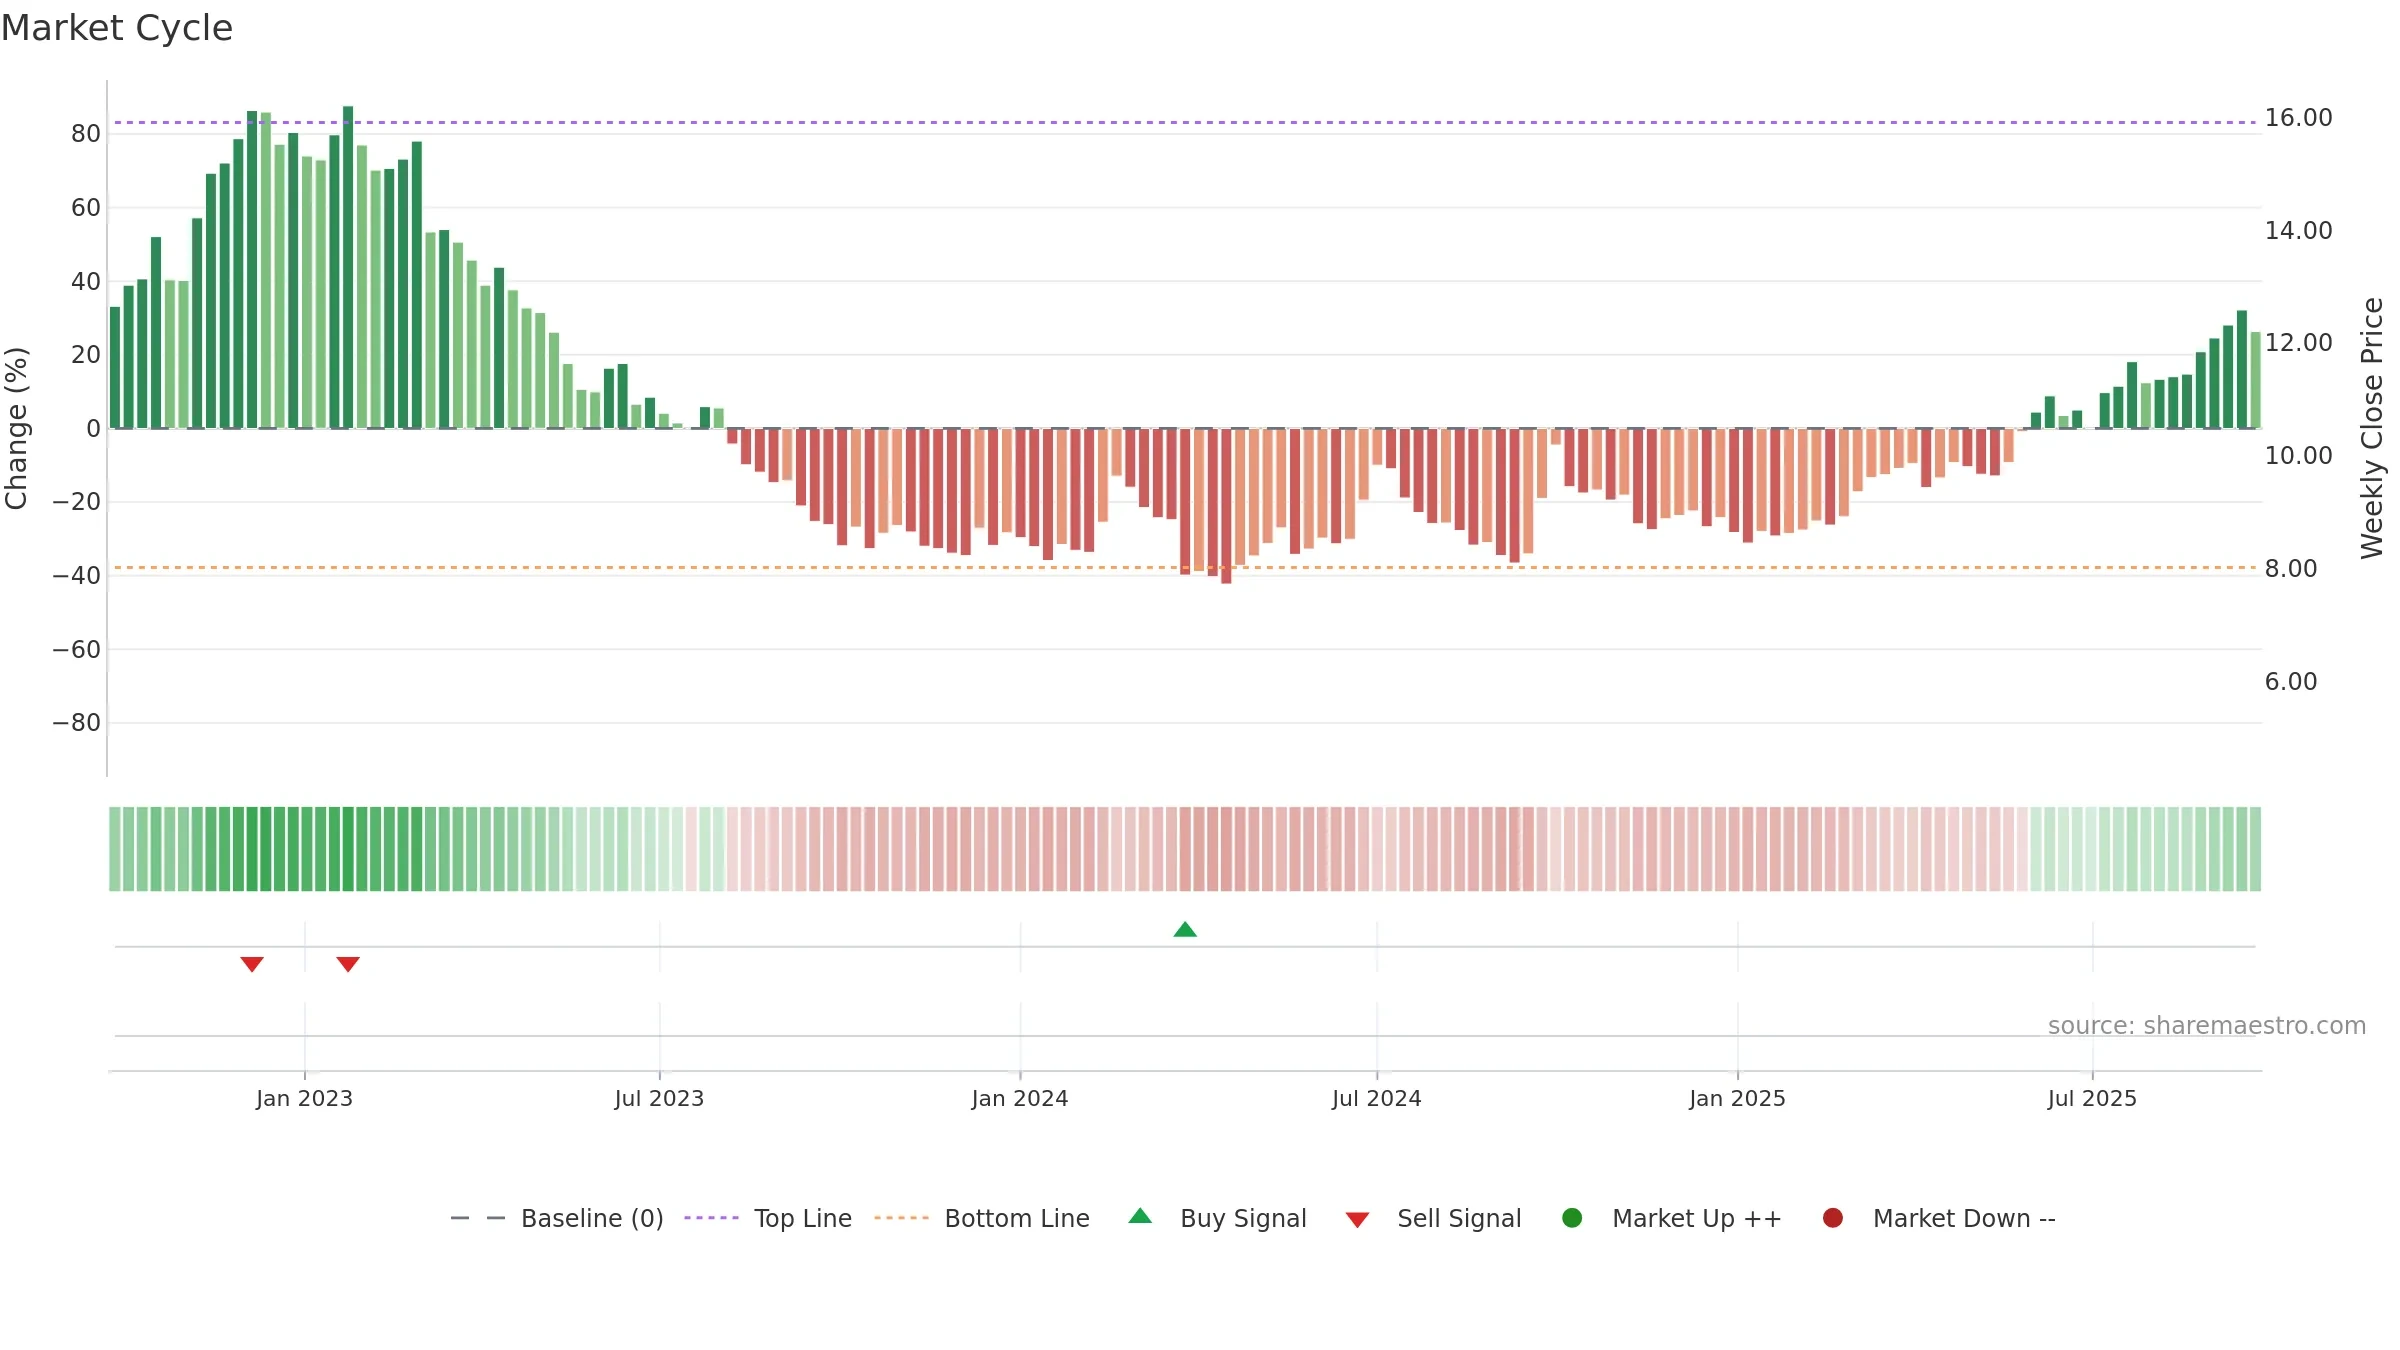Image resolution: width=2400 pixels, height=1350 pixels.
Task: Click the 14.00 price axis label
Action: [2298, 231]
